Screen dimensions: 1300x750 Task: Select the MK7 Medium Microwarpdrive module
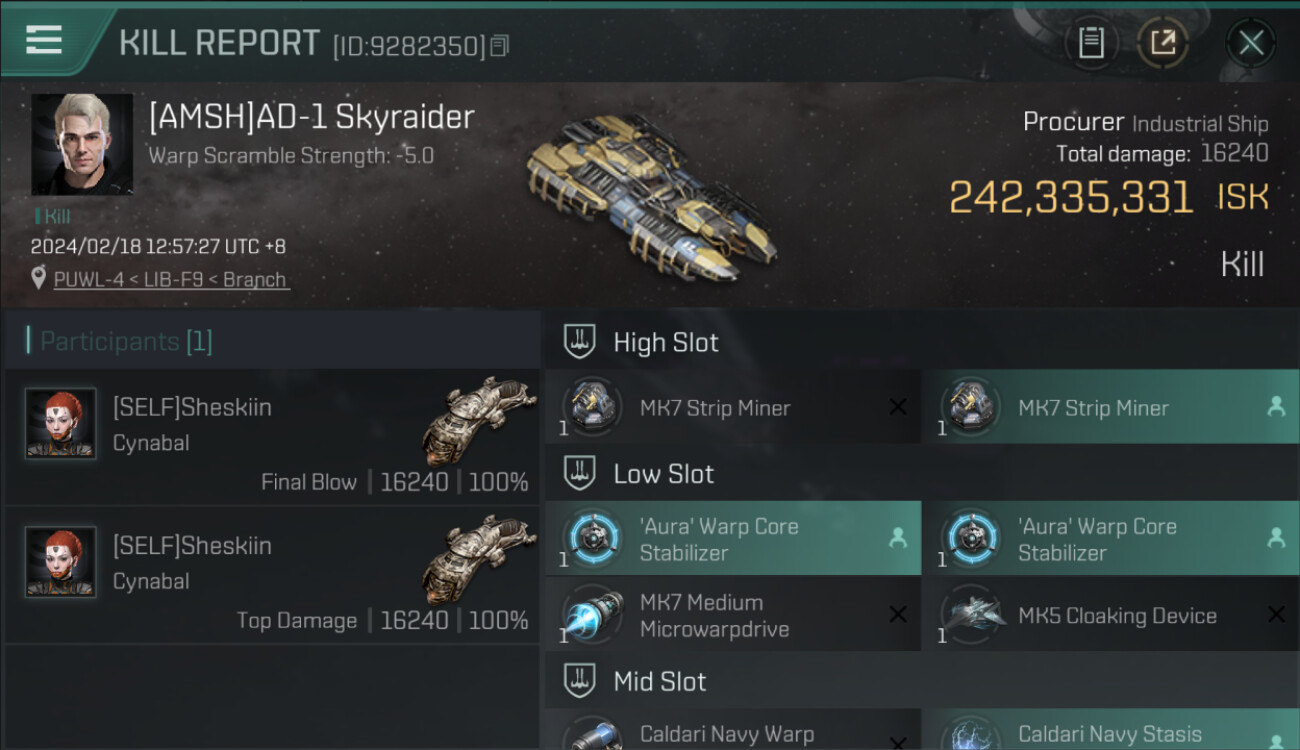pyautogui.click(x=732, y=616)
